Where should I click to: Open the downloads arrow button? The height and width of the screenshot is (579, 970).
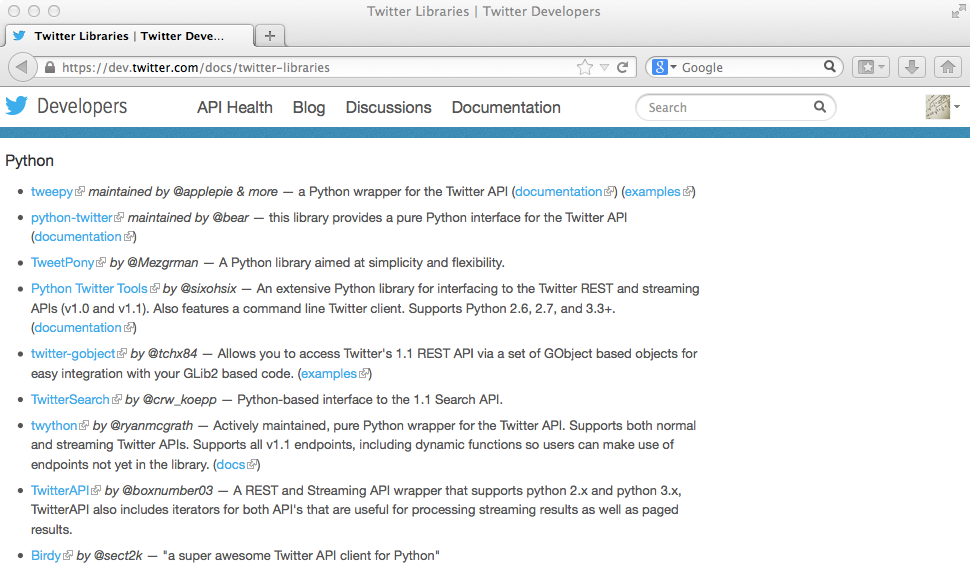point(911,67)
